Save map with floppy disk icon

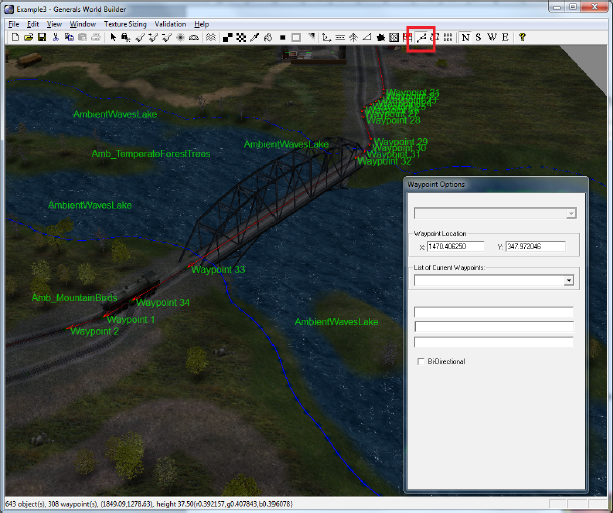[x=42, y=37]
